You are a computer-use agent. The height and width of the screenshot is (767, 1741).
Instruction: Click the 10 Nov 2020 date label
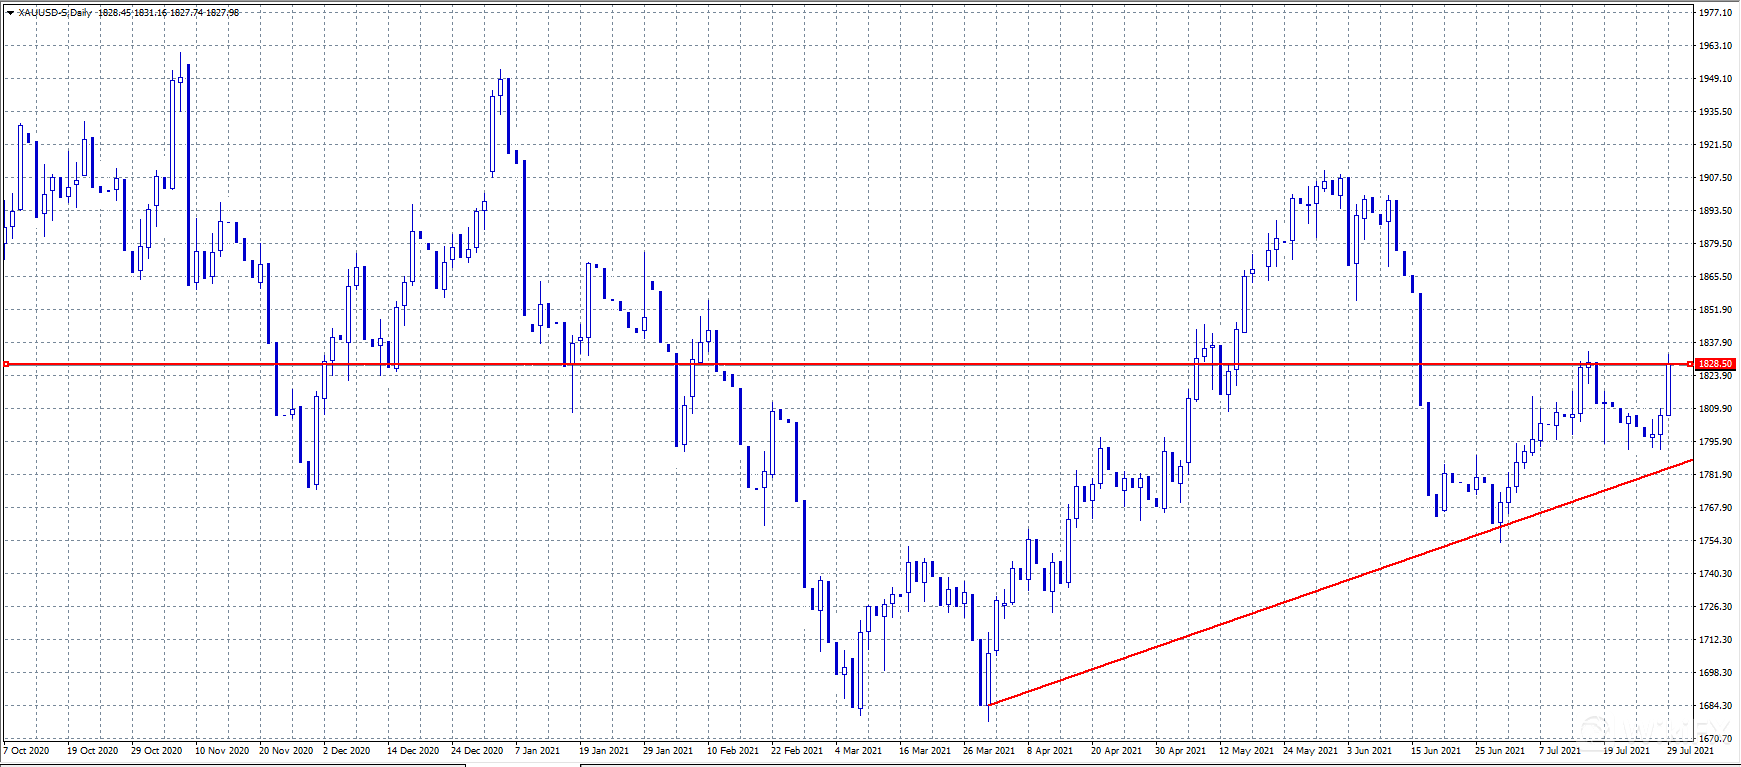click(x=221, y=751)
